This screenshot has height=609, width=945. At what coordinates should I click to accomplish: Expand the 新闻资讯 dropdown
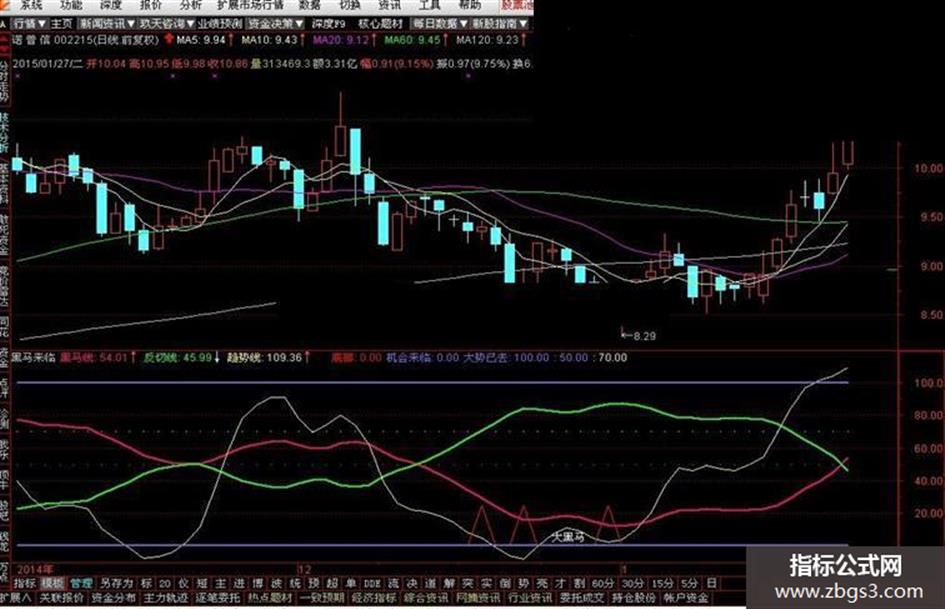107,24
